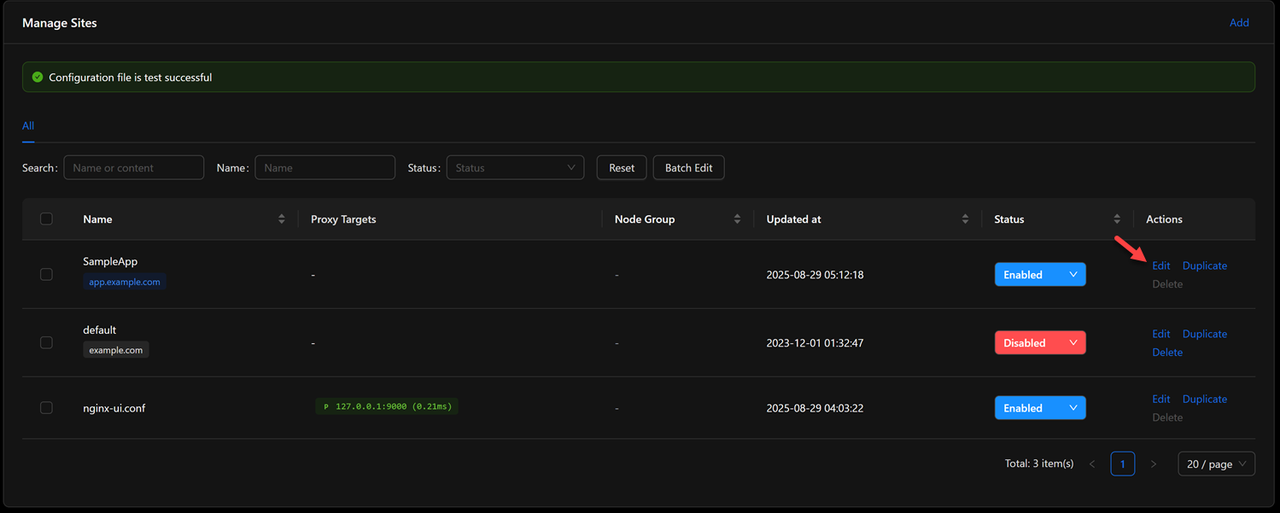The height and width of the screenshot is (513, 1280).
Task: Sort by the Updated at column sort icon
Action: 965,219
